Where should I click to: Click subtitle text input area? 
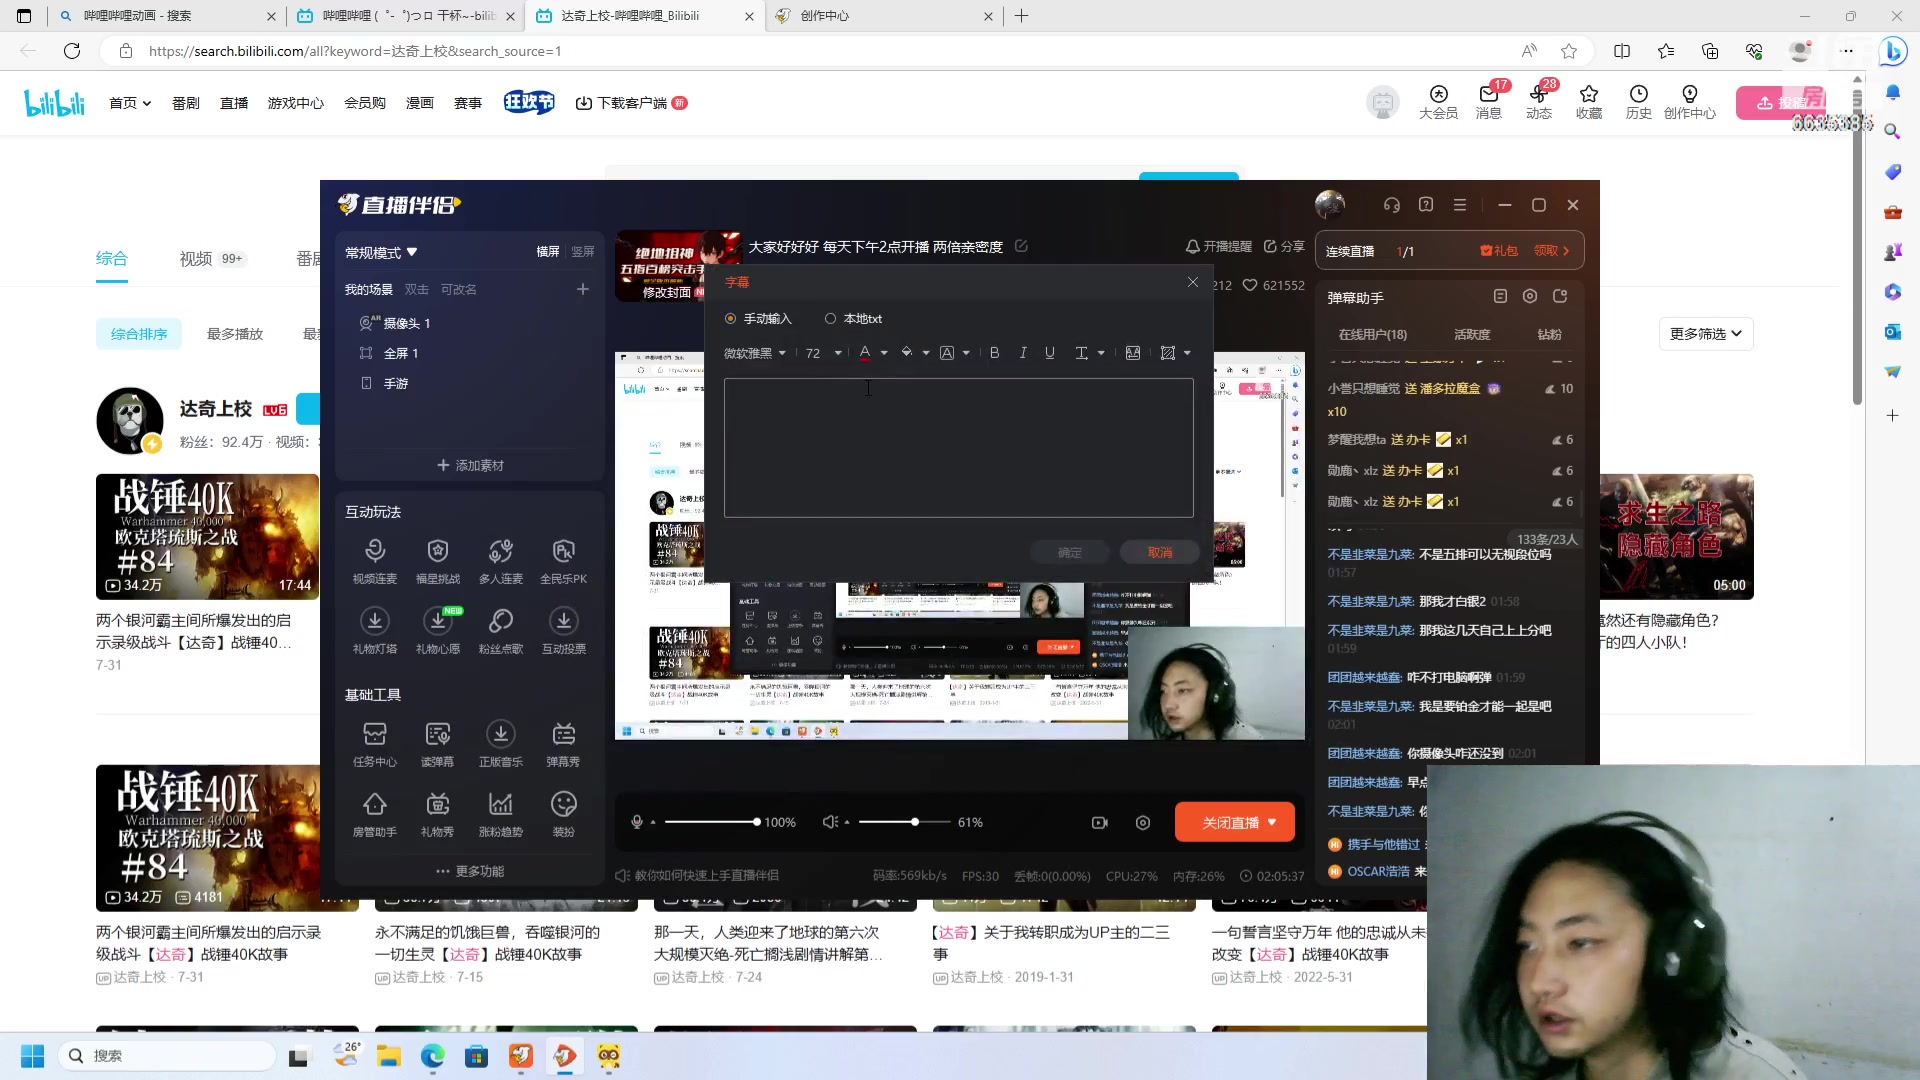958,447
